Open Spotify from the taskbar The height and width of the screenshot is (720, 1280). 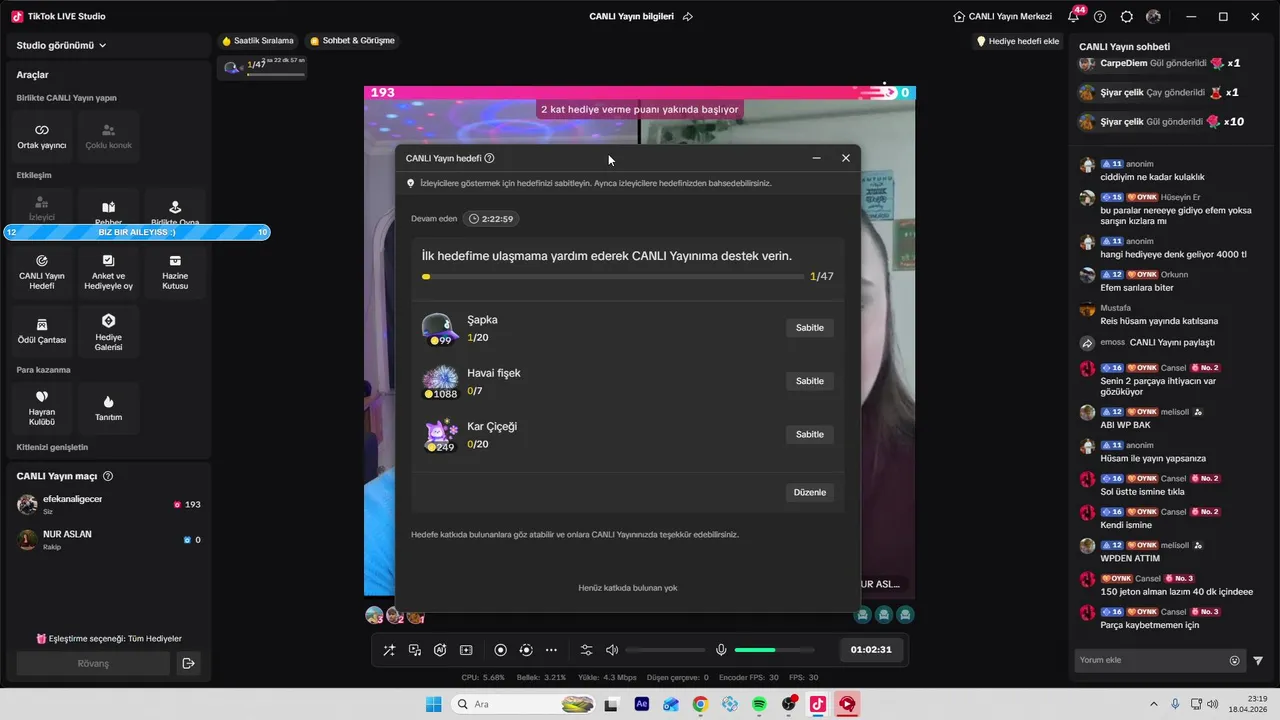759,704
